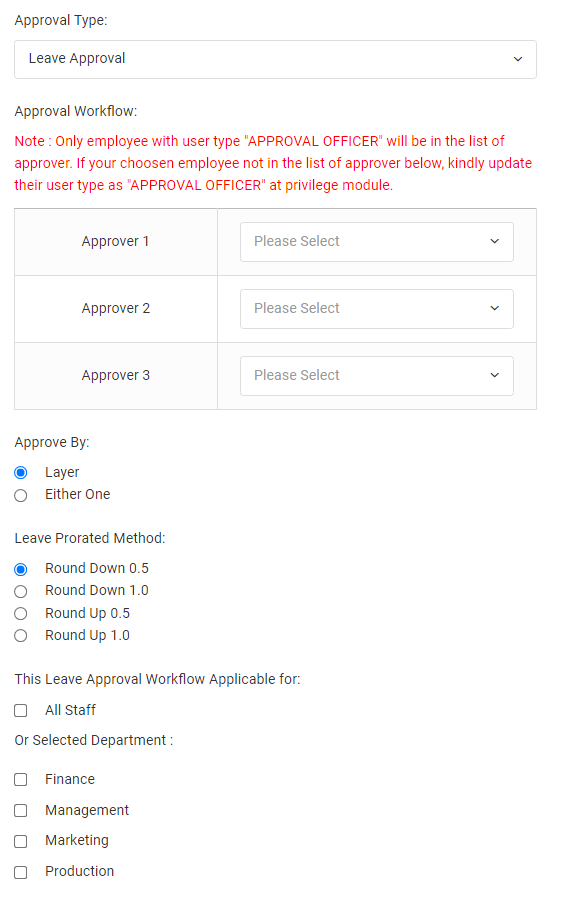
Task: Choose Round Down 0.5 prorated method
Action: pyautogui.click(x=21, y=569)
